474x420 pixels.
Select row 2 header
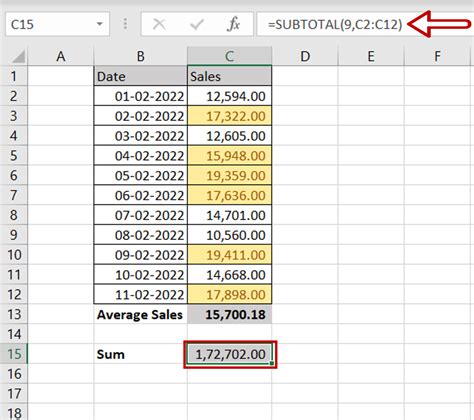click(x=14, y=96)
